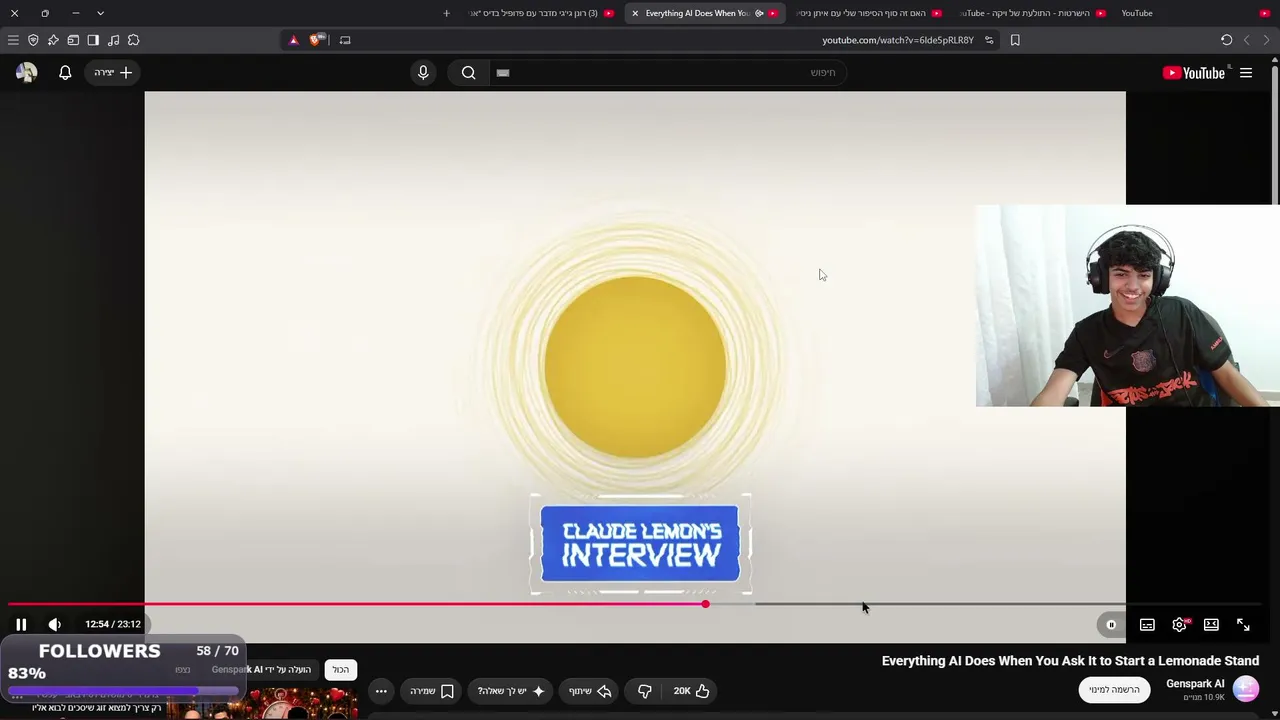The height and width of the screenshot is (720, 1280).
Task: Reload the page with the refresh icon
Action: point(1226,40)
